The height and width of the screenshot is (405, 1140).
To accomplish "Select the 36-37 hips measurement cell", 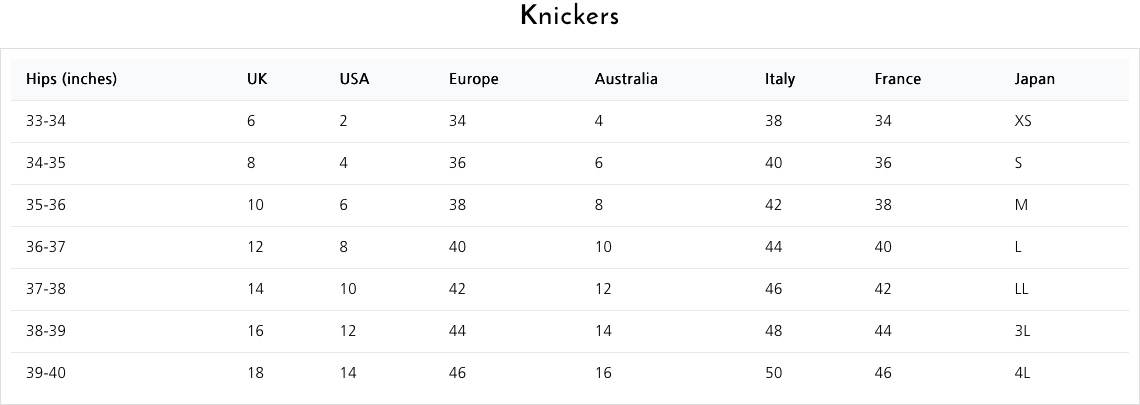I will coord(46,246).
